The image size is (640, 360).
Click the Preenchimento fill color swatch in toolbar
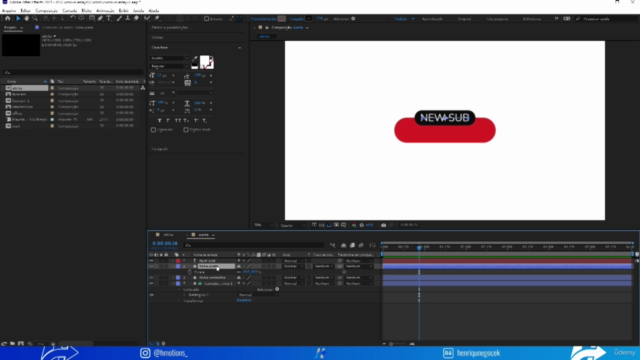coord(282,19)
